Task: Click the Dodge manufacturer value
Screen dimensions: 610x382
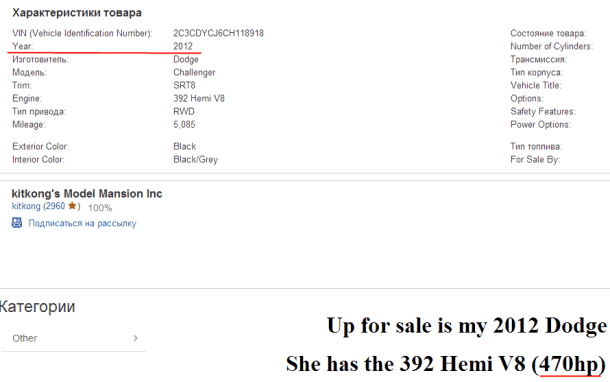Action: point(186,59)
